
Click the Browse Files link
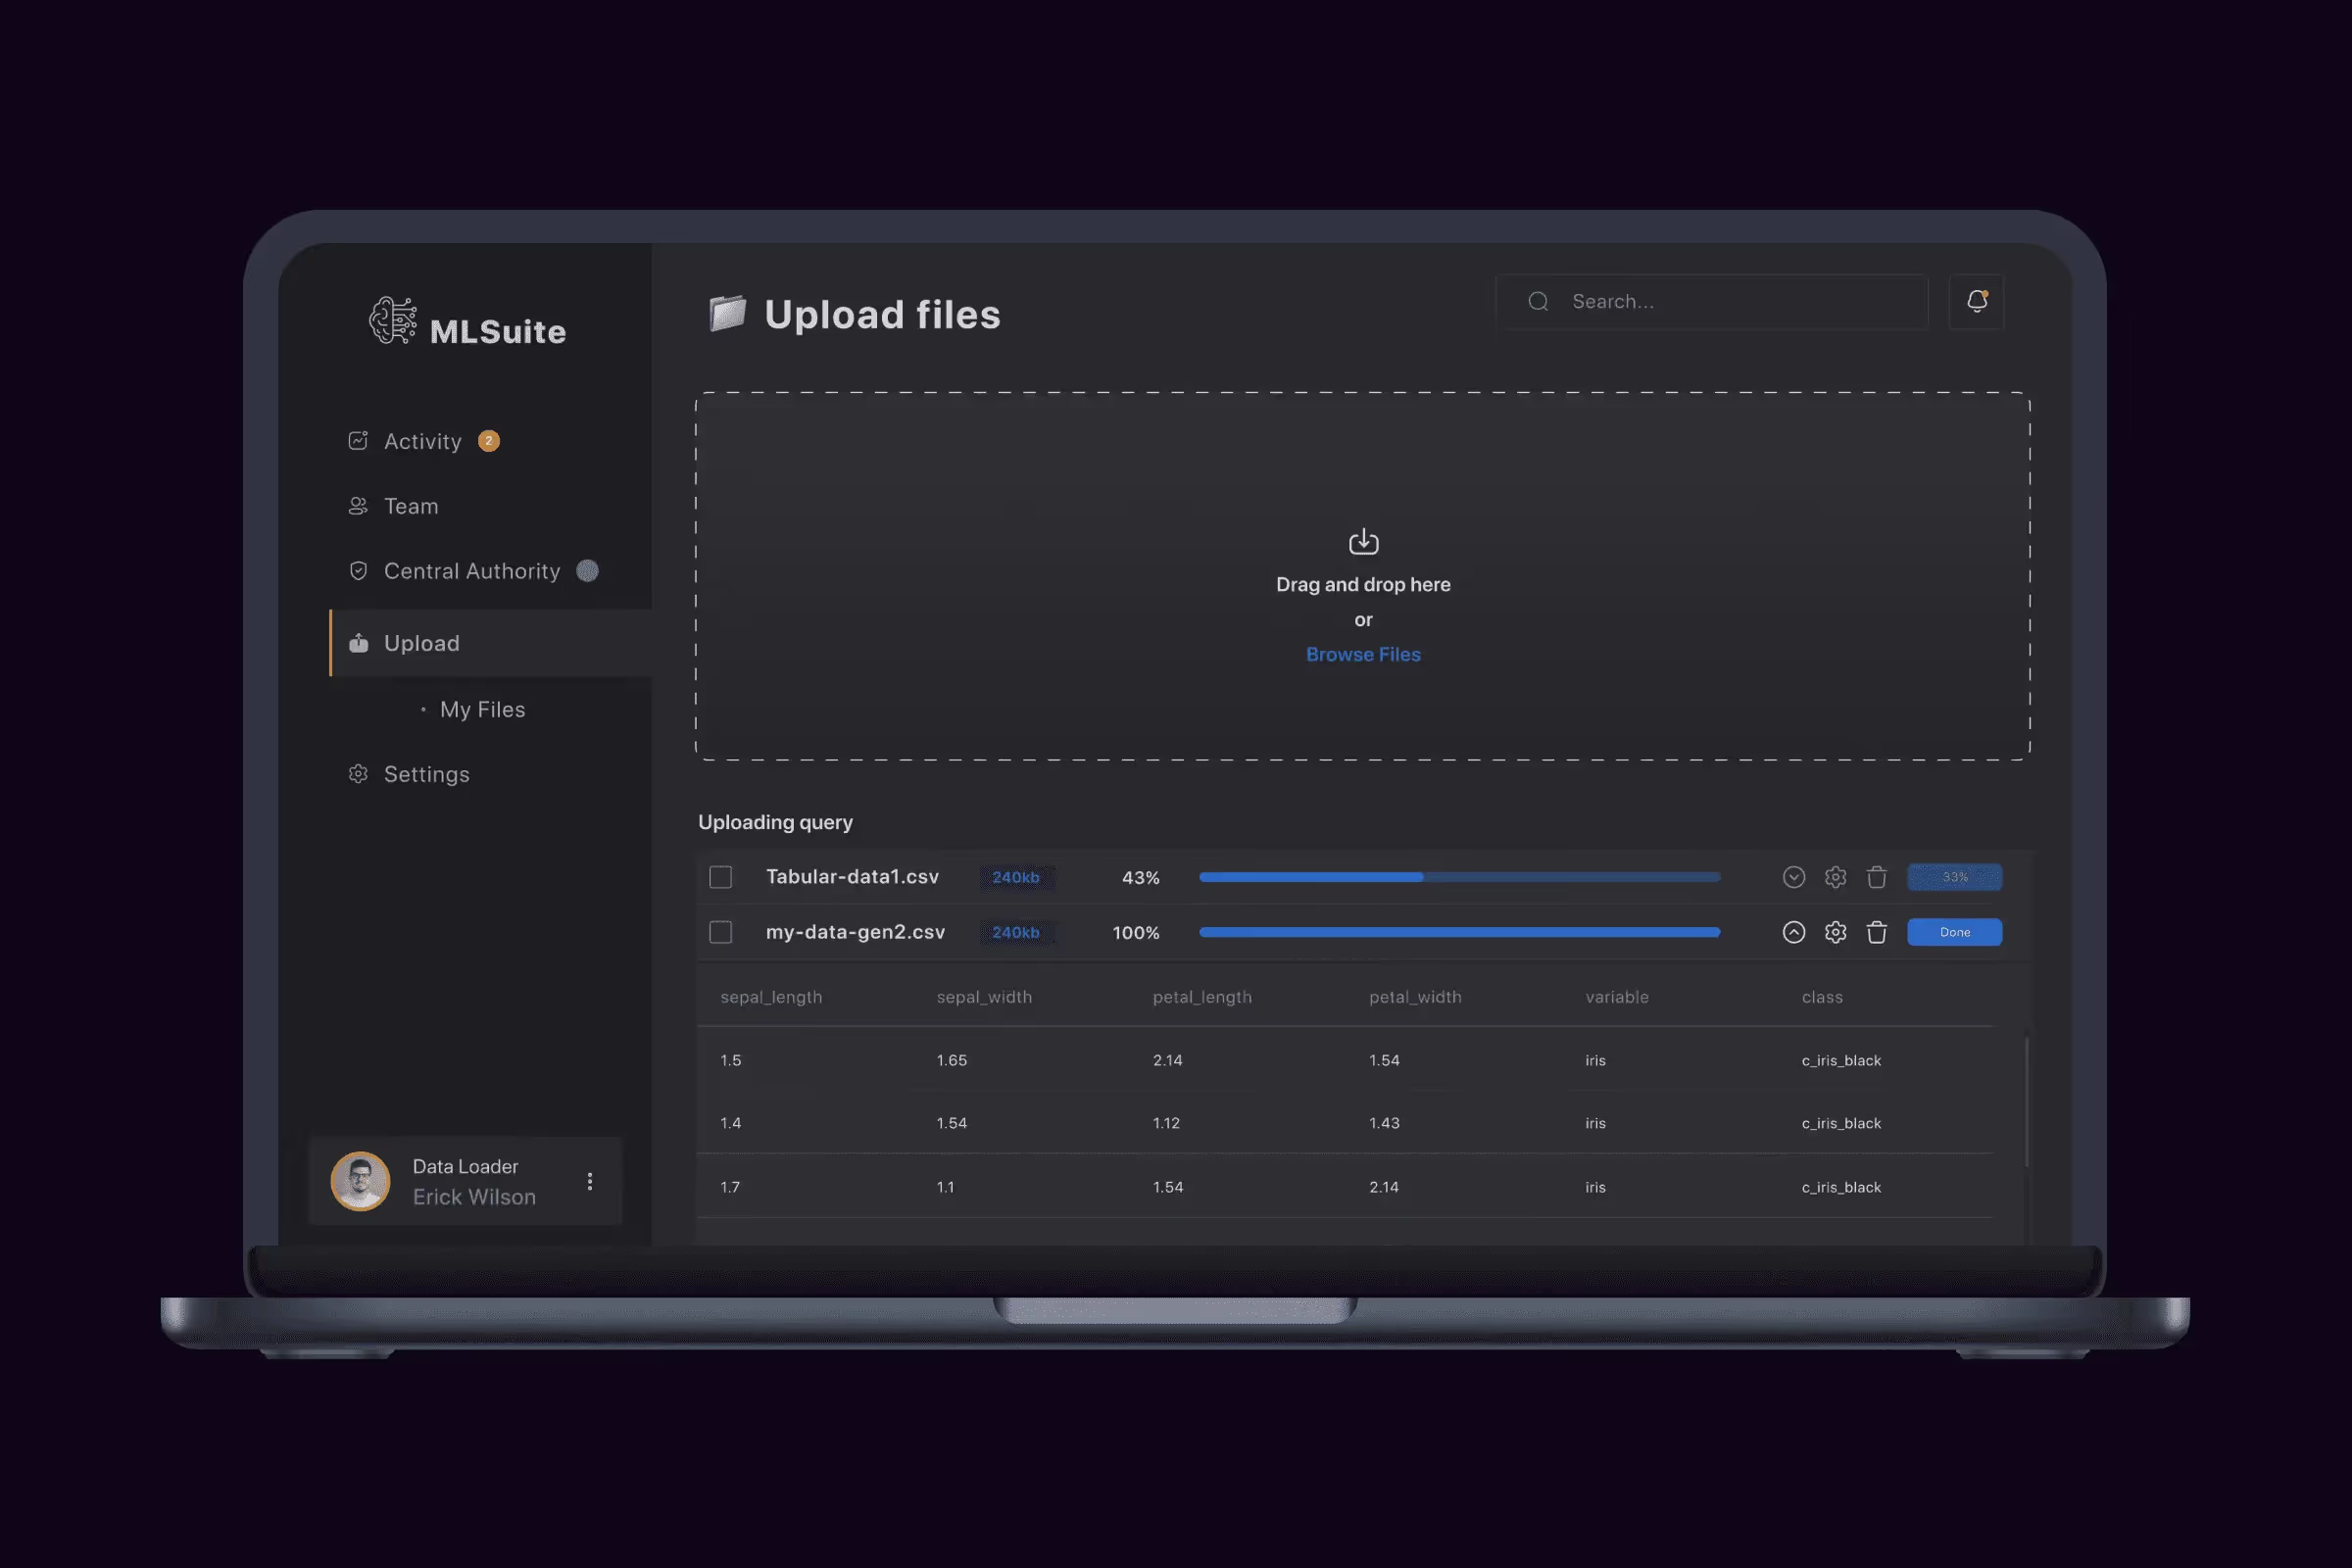(x=1363, y=654)
